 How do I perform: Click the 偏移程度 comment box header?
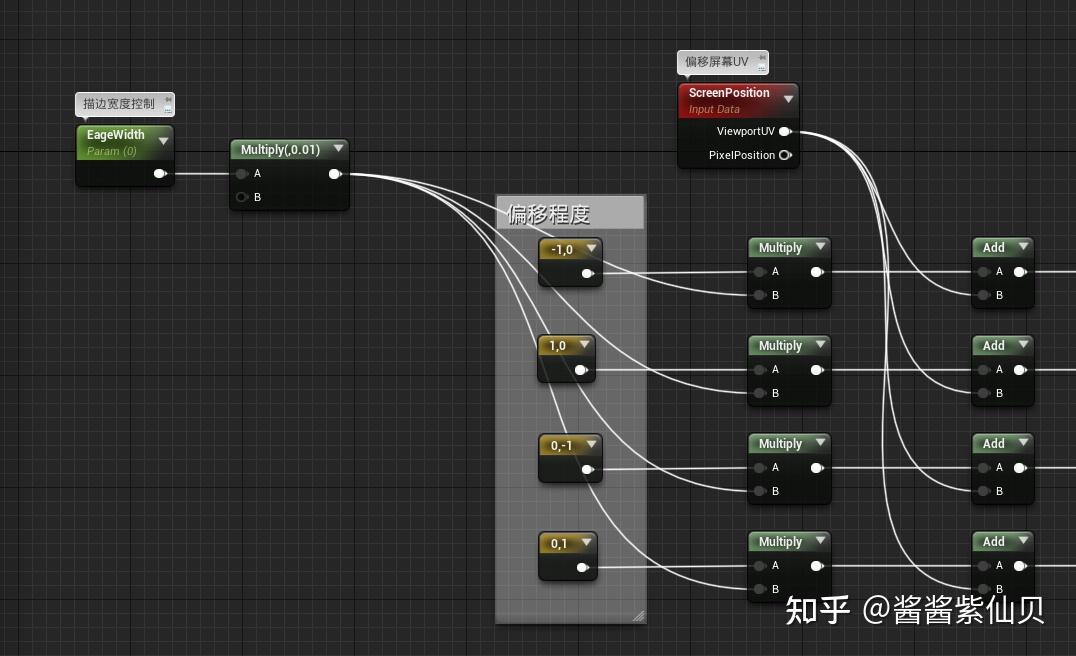[570, 212]
